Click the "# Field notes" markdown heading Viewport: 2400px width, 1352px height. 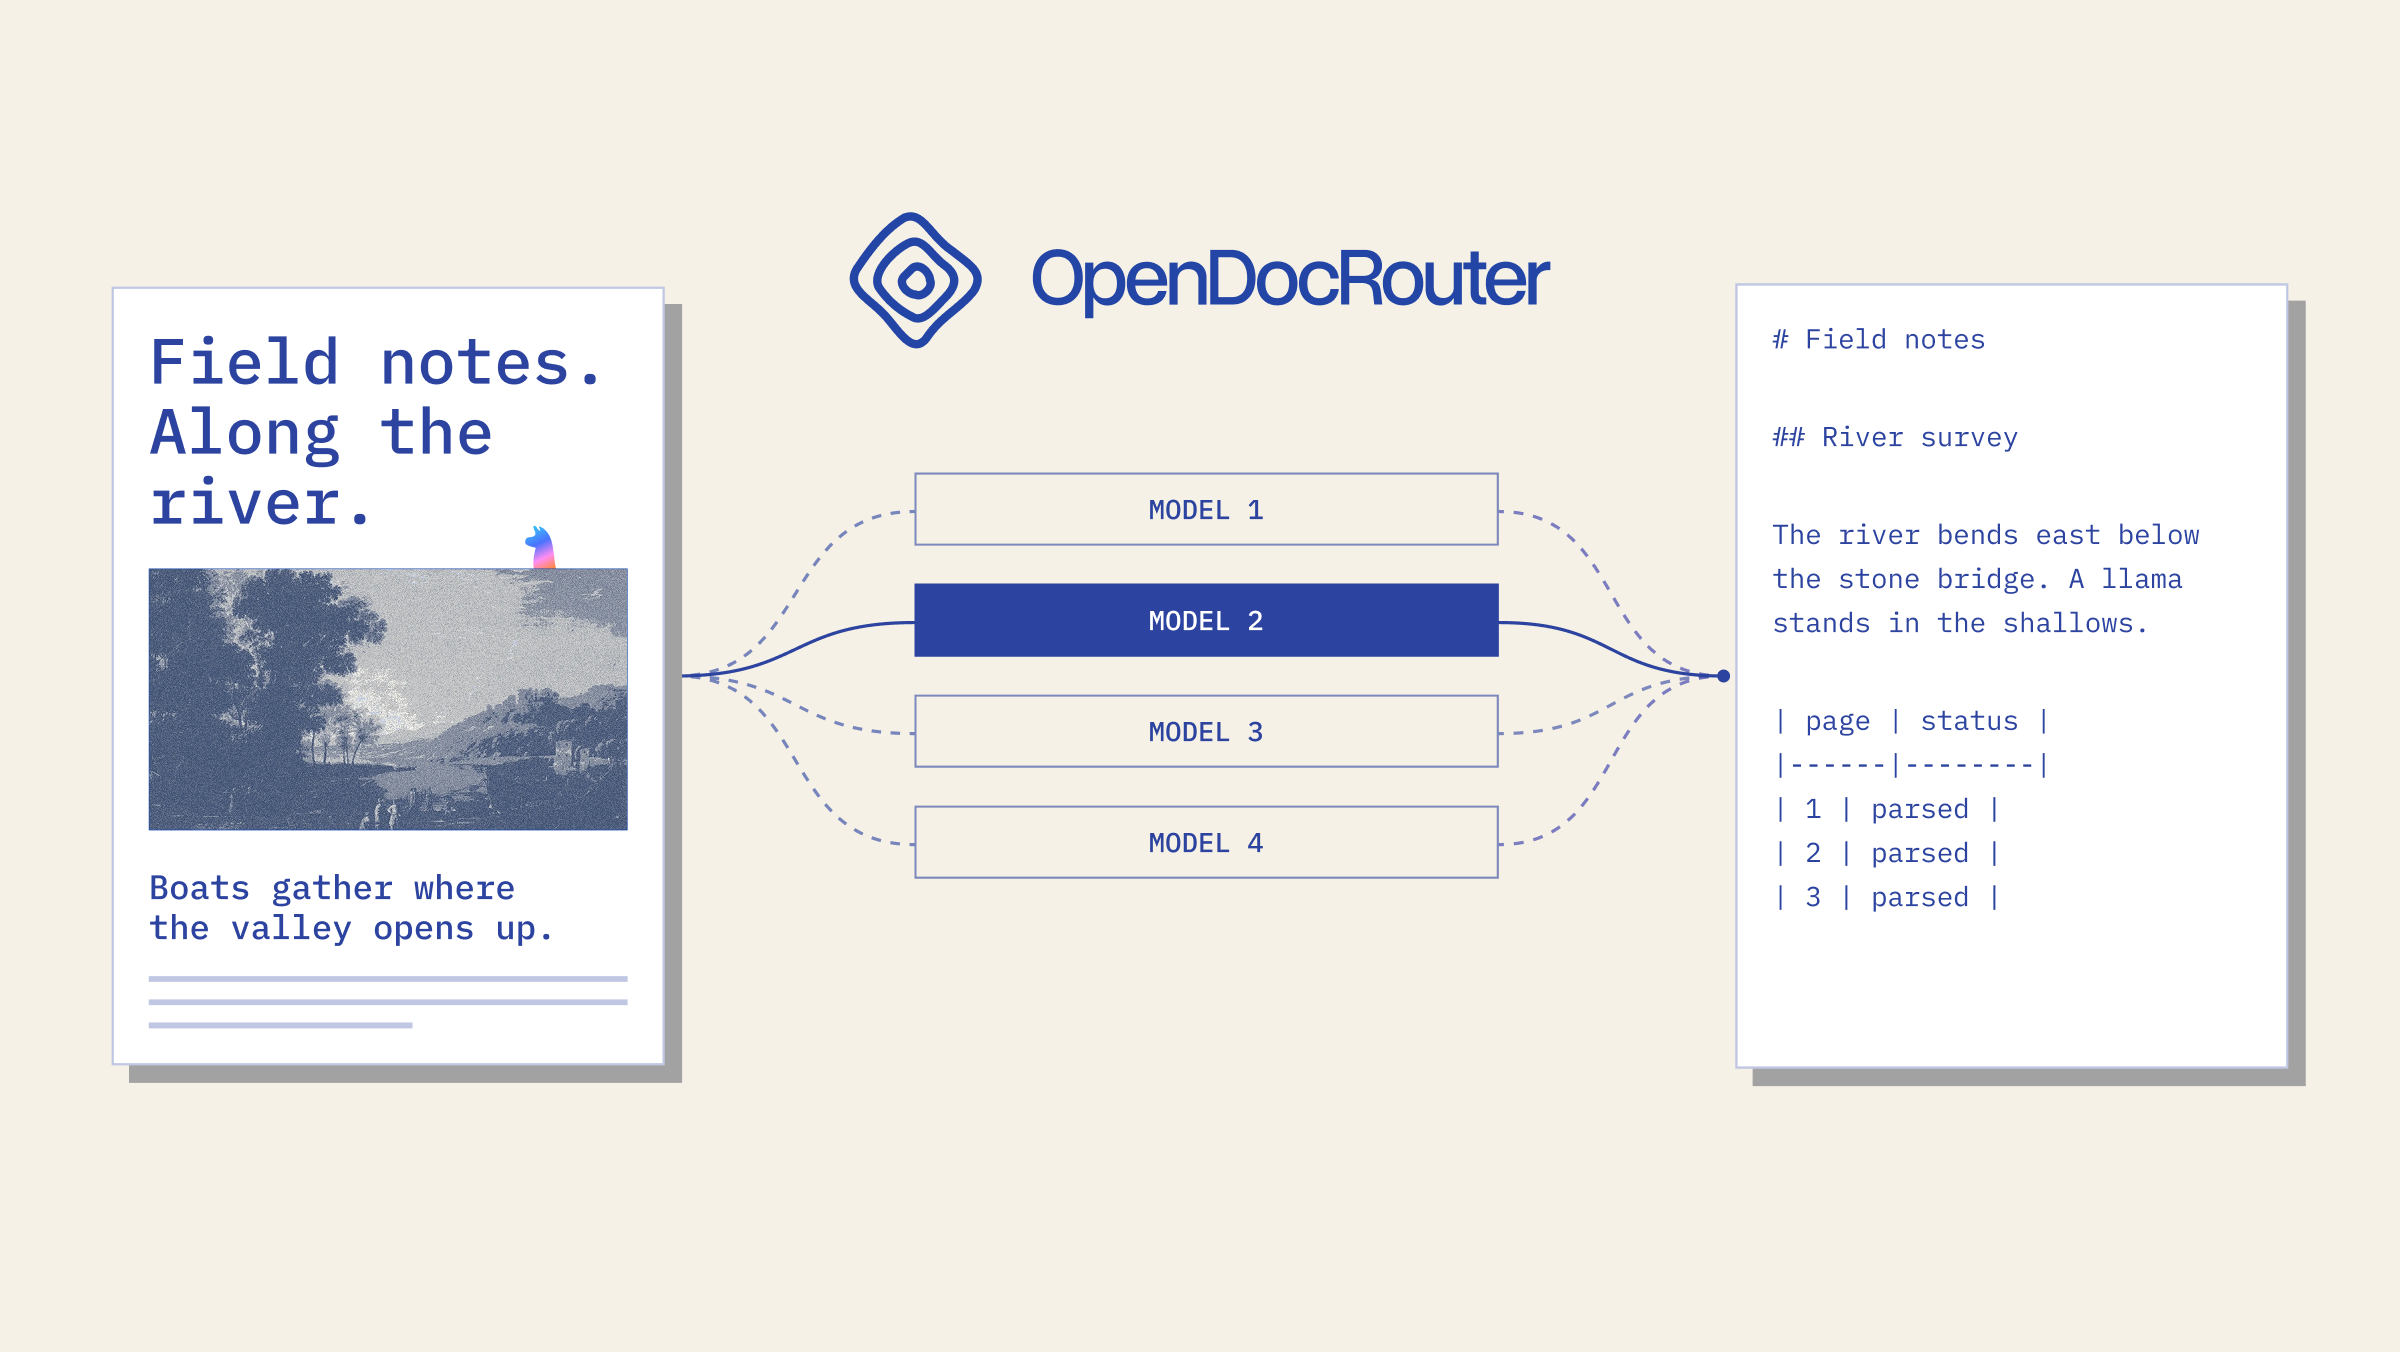coord(1878,340)
